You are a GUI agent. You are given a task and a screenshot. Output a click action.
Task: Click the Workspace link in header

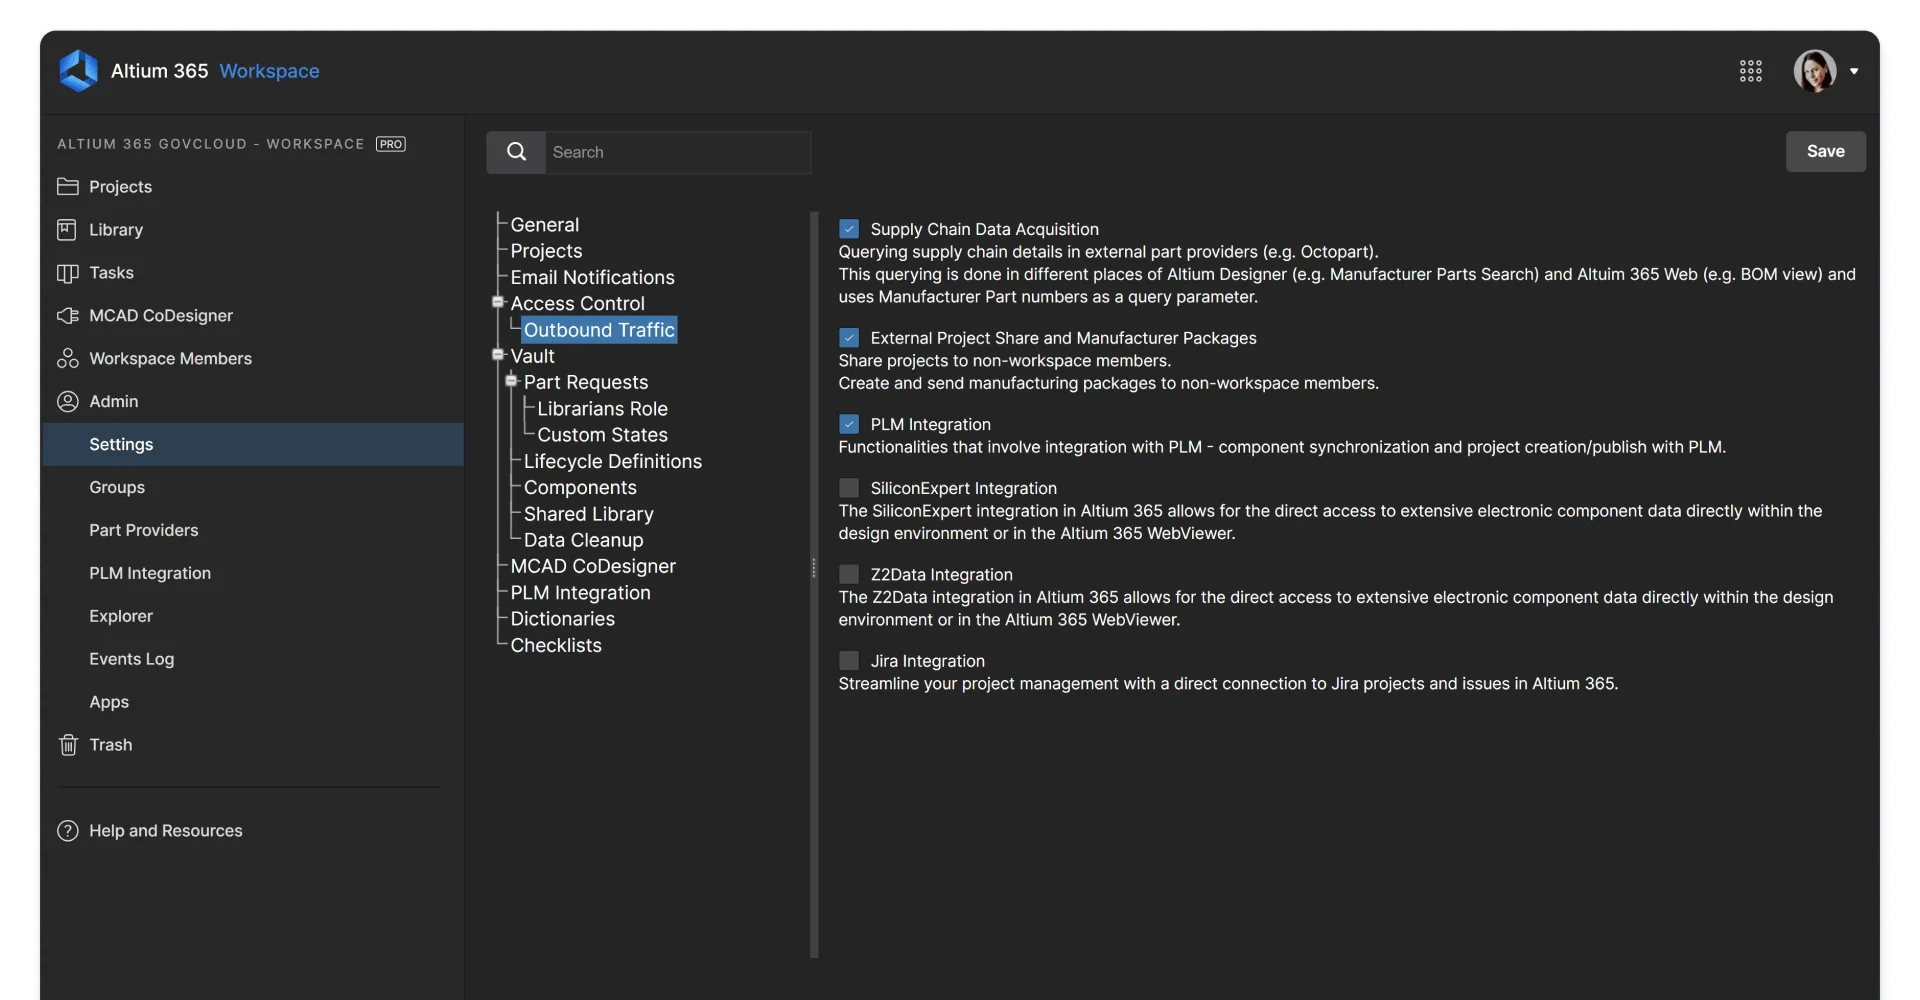pyautogui.click(x=269, y=71)
